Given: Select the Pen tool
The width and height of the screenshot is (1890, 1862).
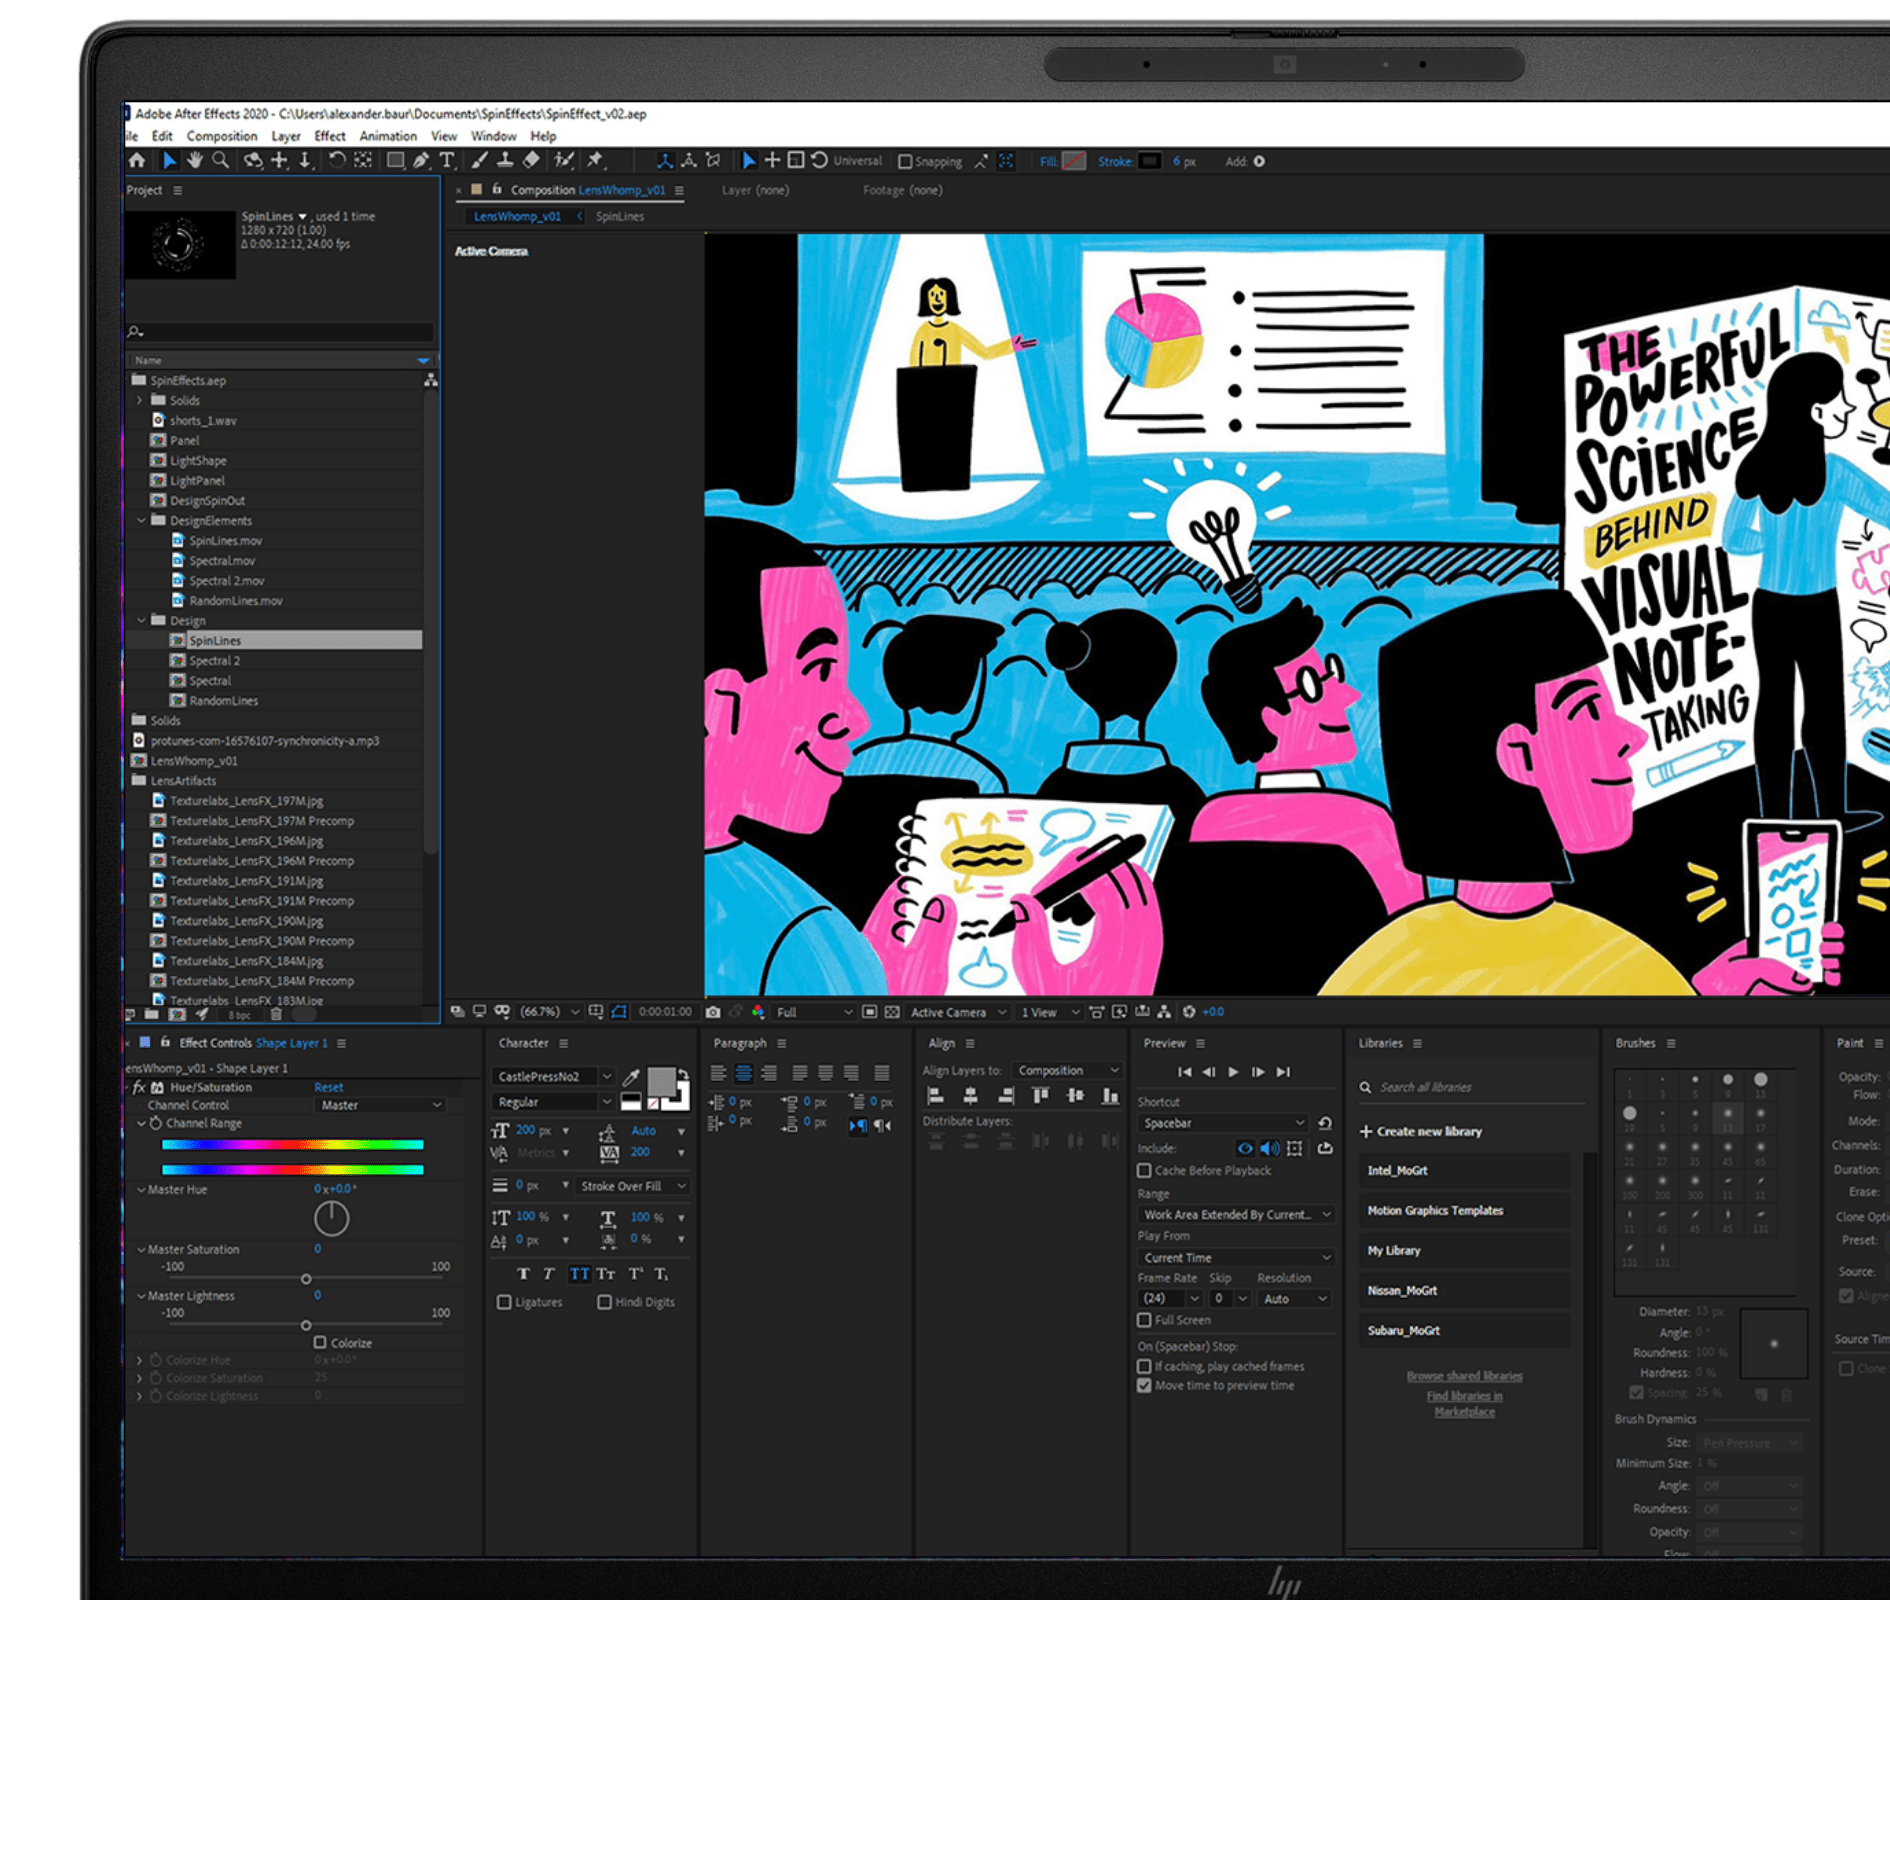Looking at the screenshot, I should pos(421,161).
